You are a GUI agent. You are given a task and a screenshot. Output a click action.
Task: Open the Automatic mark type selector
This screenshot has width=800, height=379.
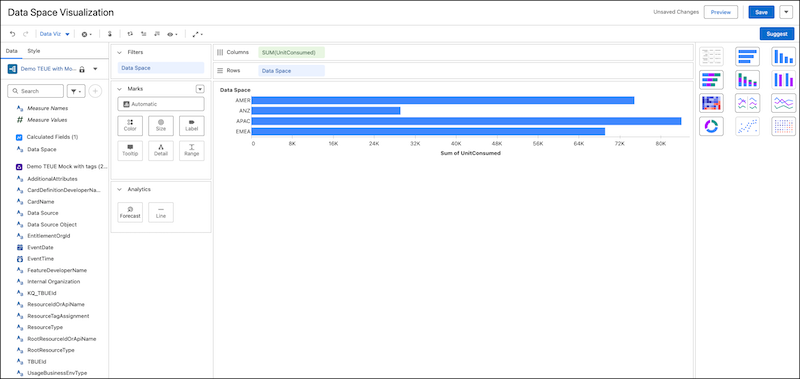pyautogui.click(x=161, y=104)
